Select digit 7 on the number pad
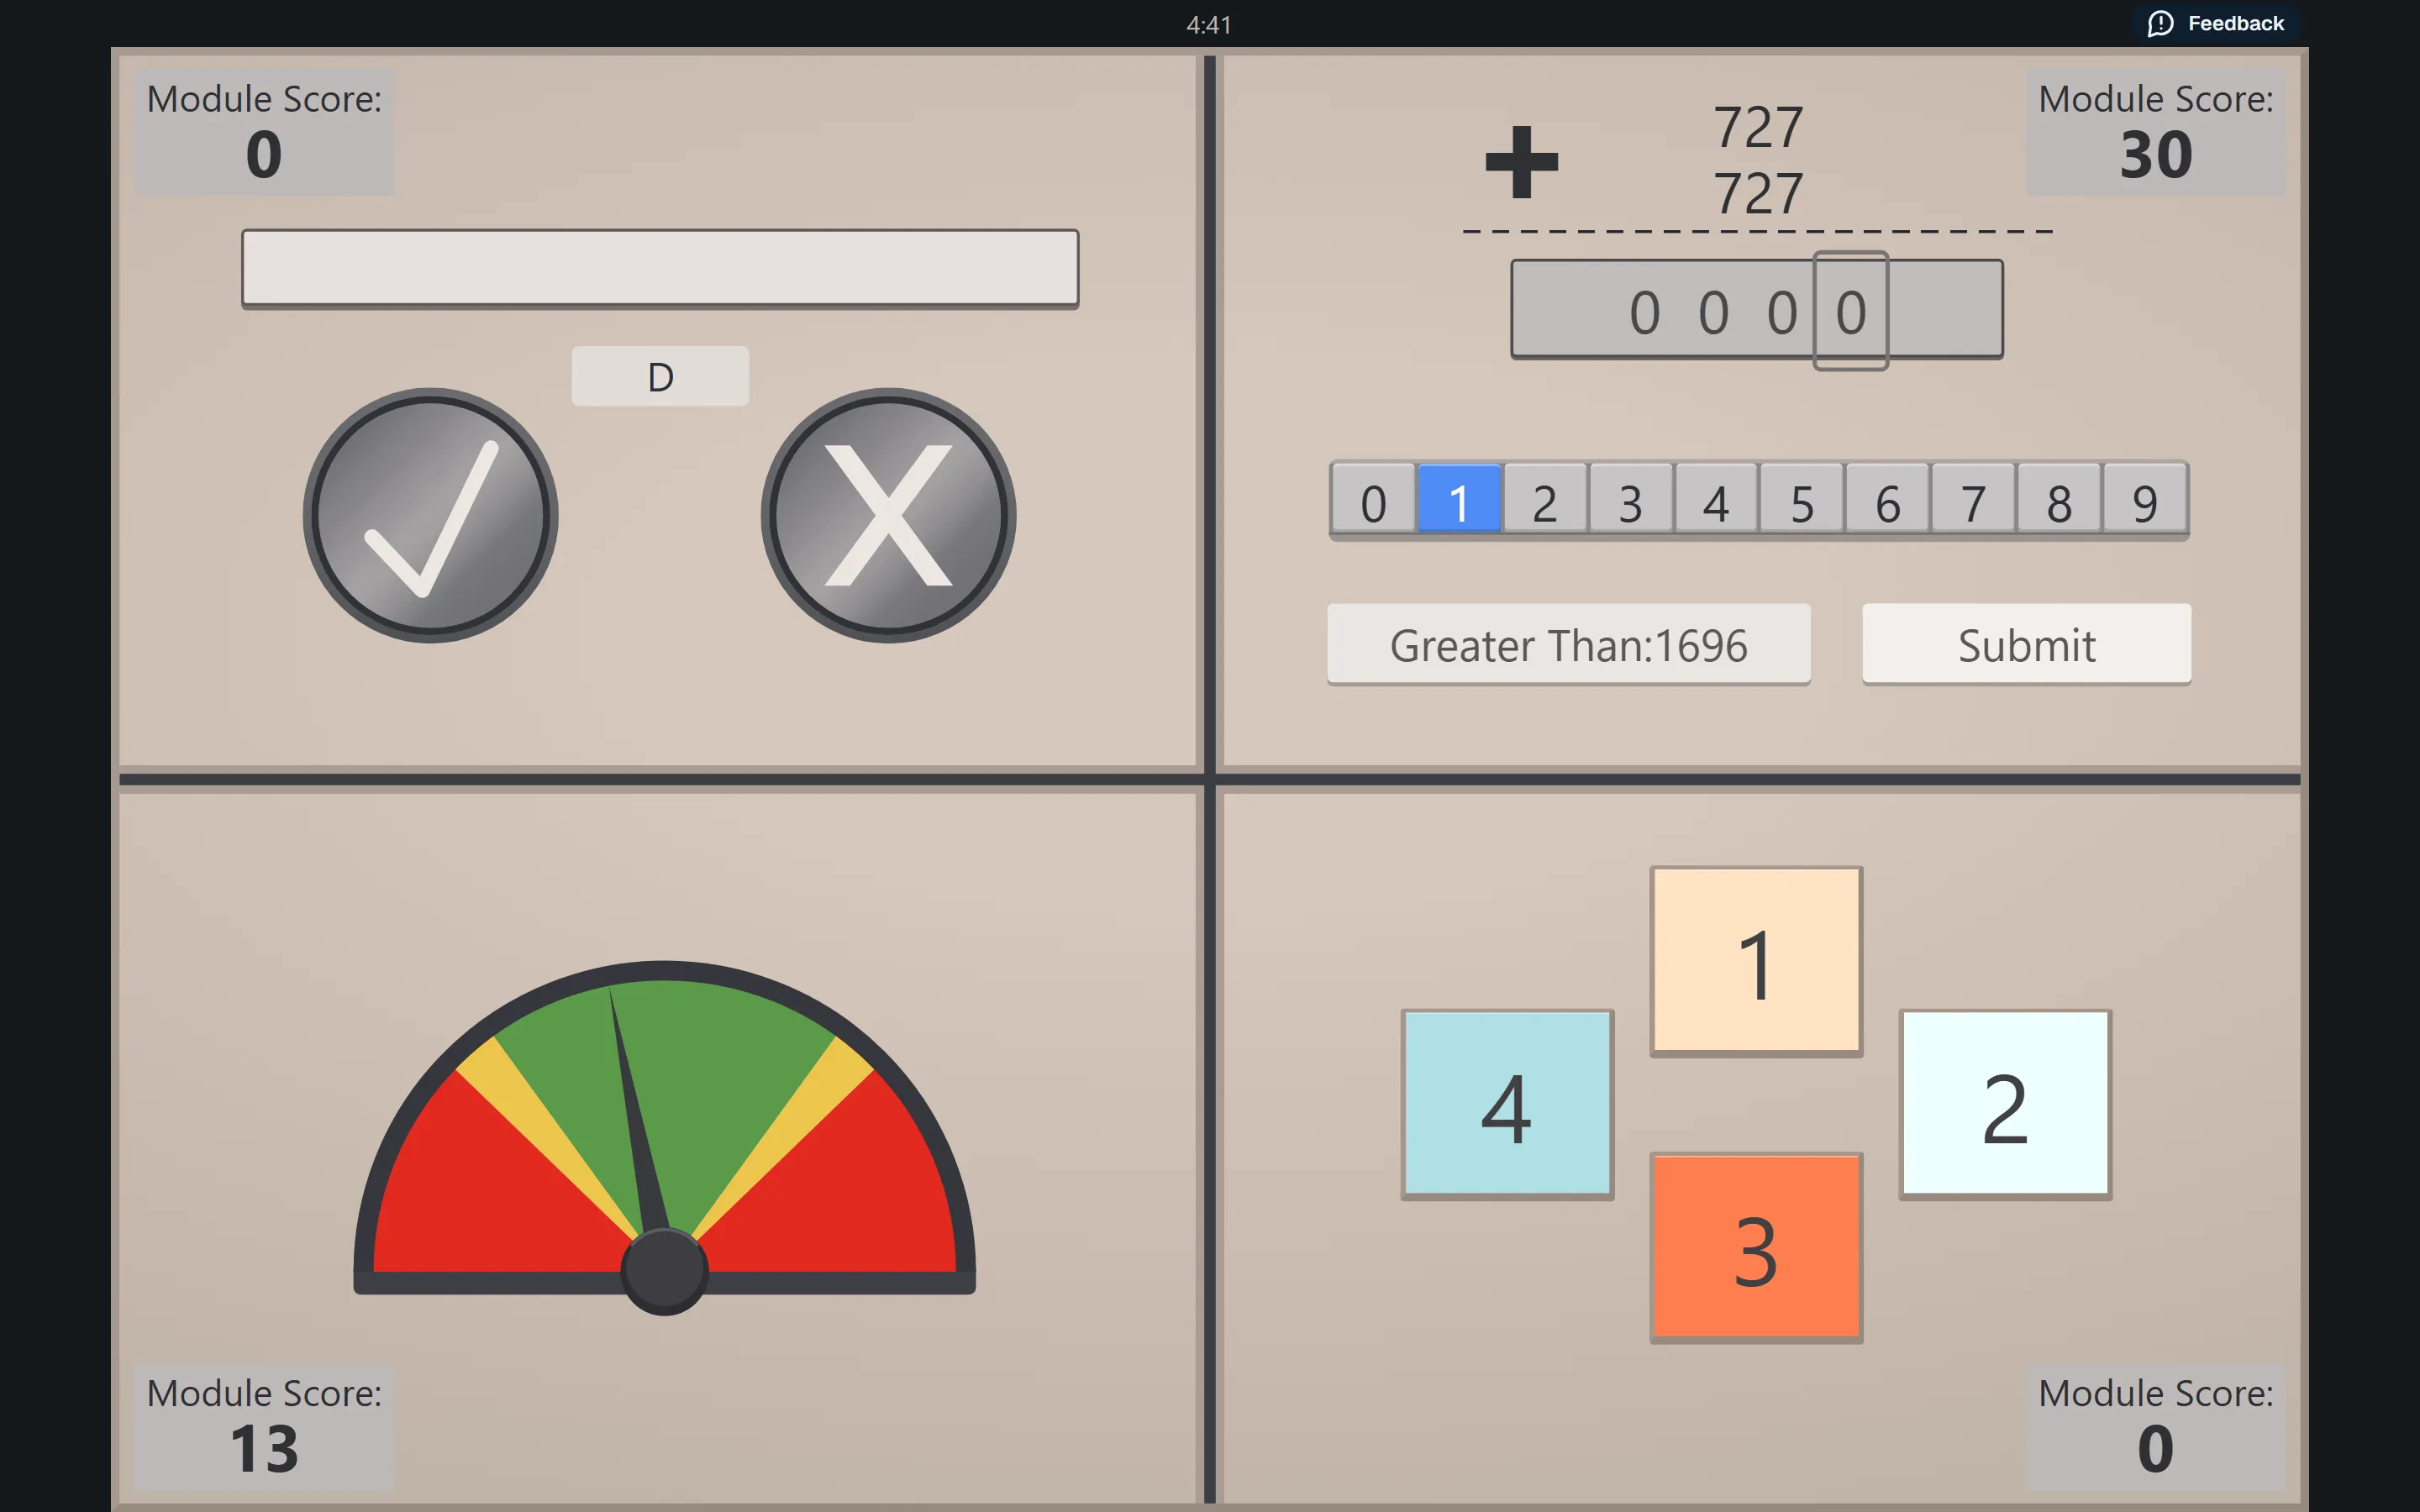 [x=1973, y=501]
